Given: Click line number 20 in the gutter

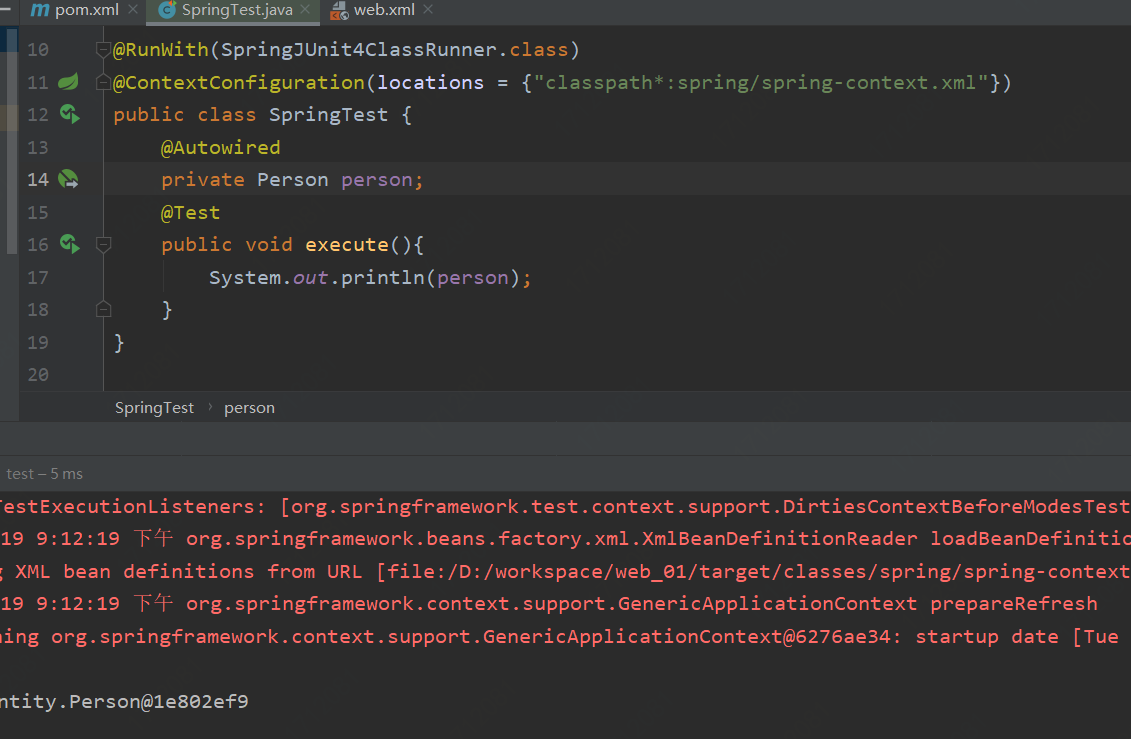Looking at the screenshot, I should (x=38, y=374).
